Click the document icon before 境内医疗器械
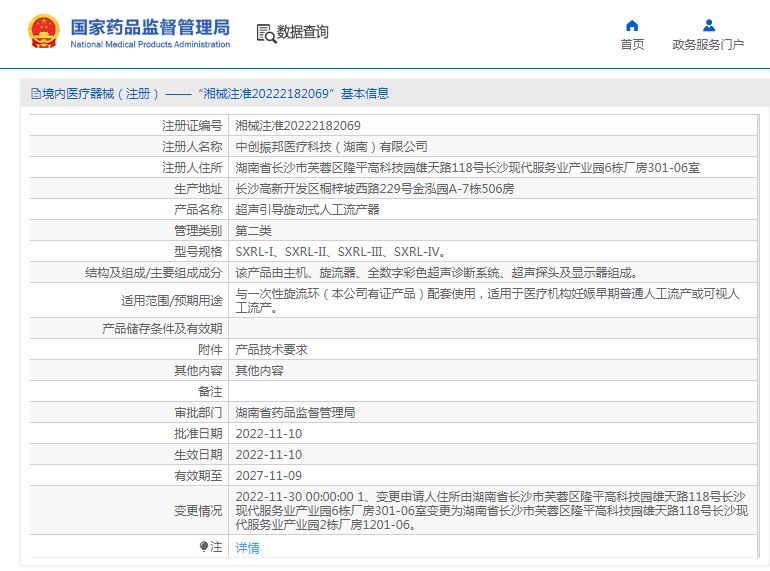This screenshot has width=770, height=571. pyautogui.click(x=36, y=93)
